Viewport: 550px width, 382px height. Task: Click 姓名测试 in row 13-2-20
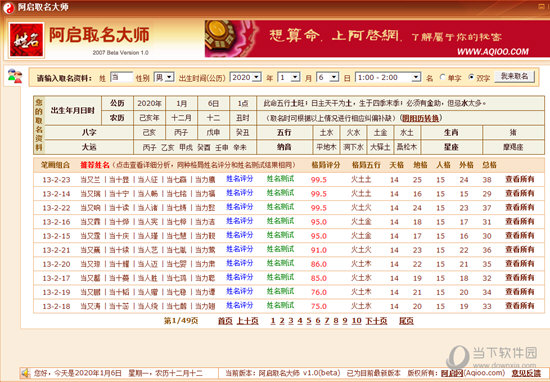280,264
